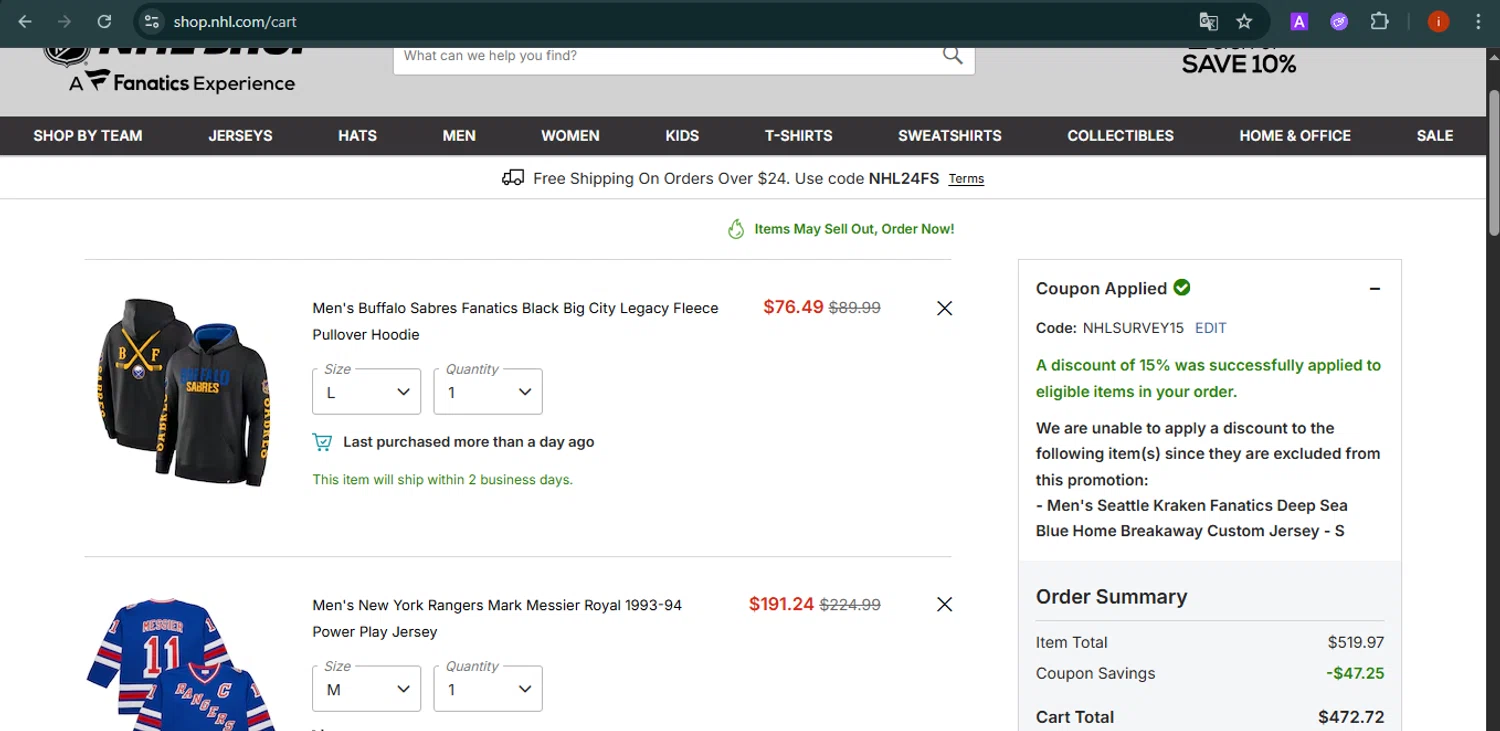Viewport: 1500px width, 731px height.
Task: Open the HATS menu
Action: coord(357,136)
